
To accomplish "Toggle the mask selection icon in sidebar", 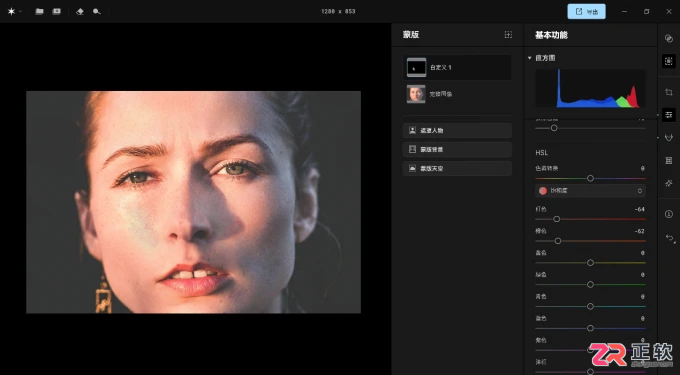I will (669, 61).
